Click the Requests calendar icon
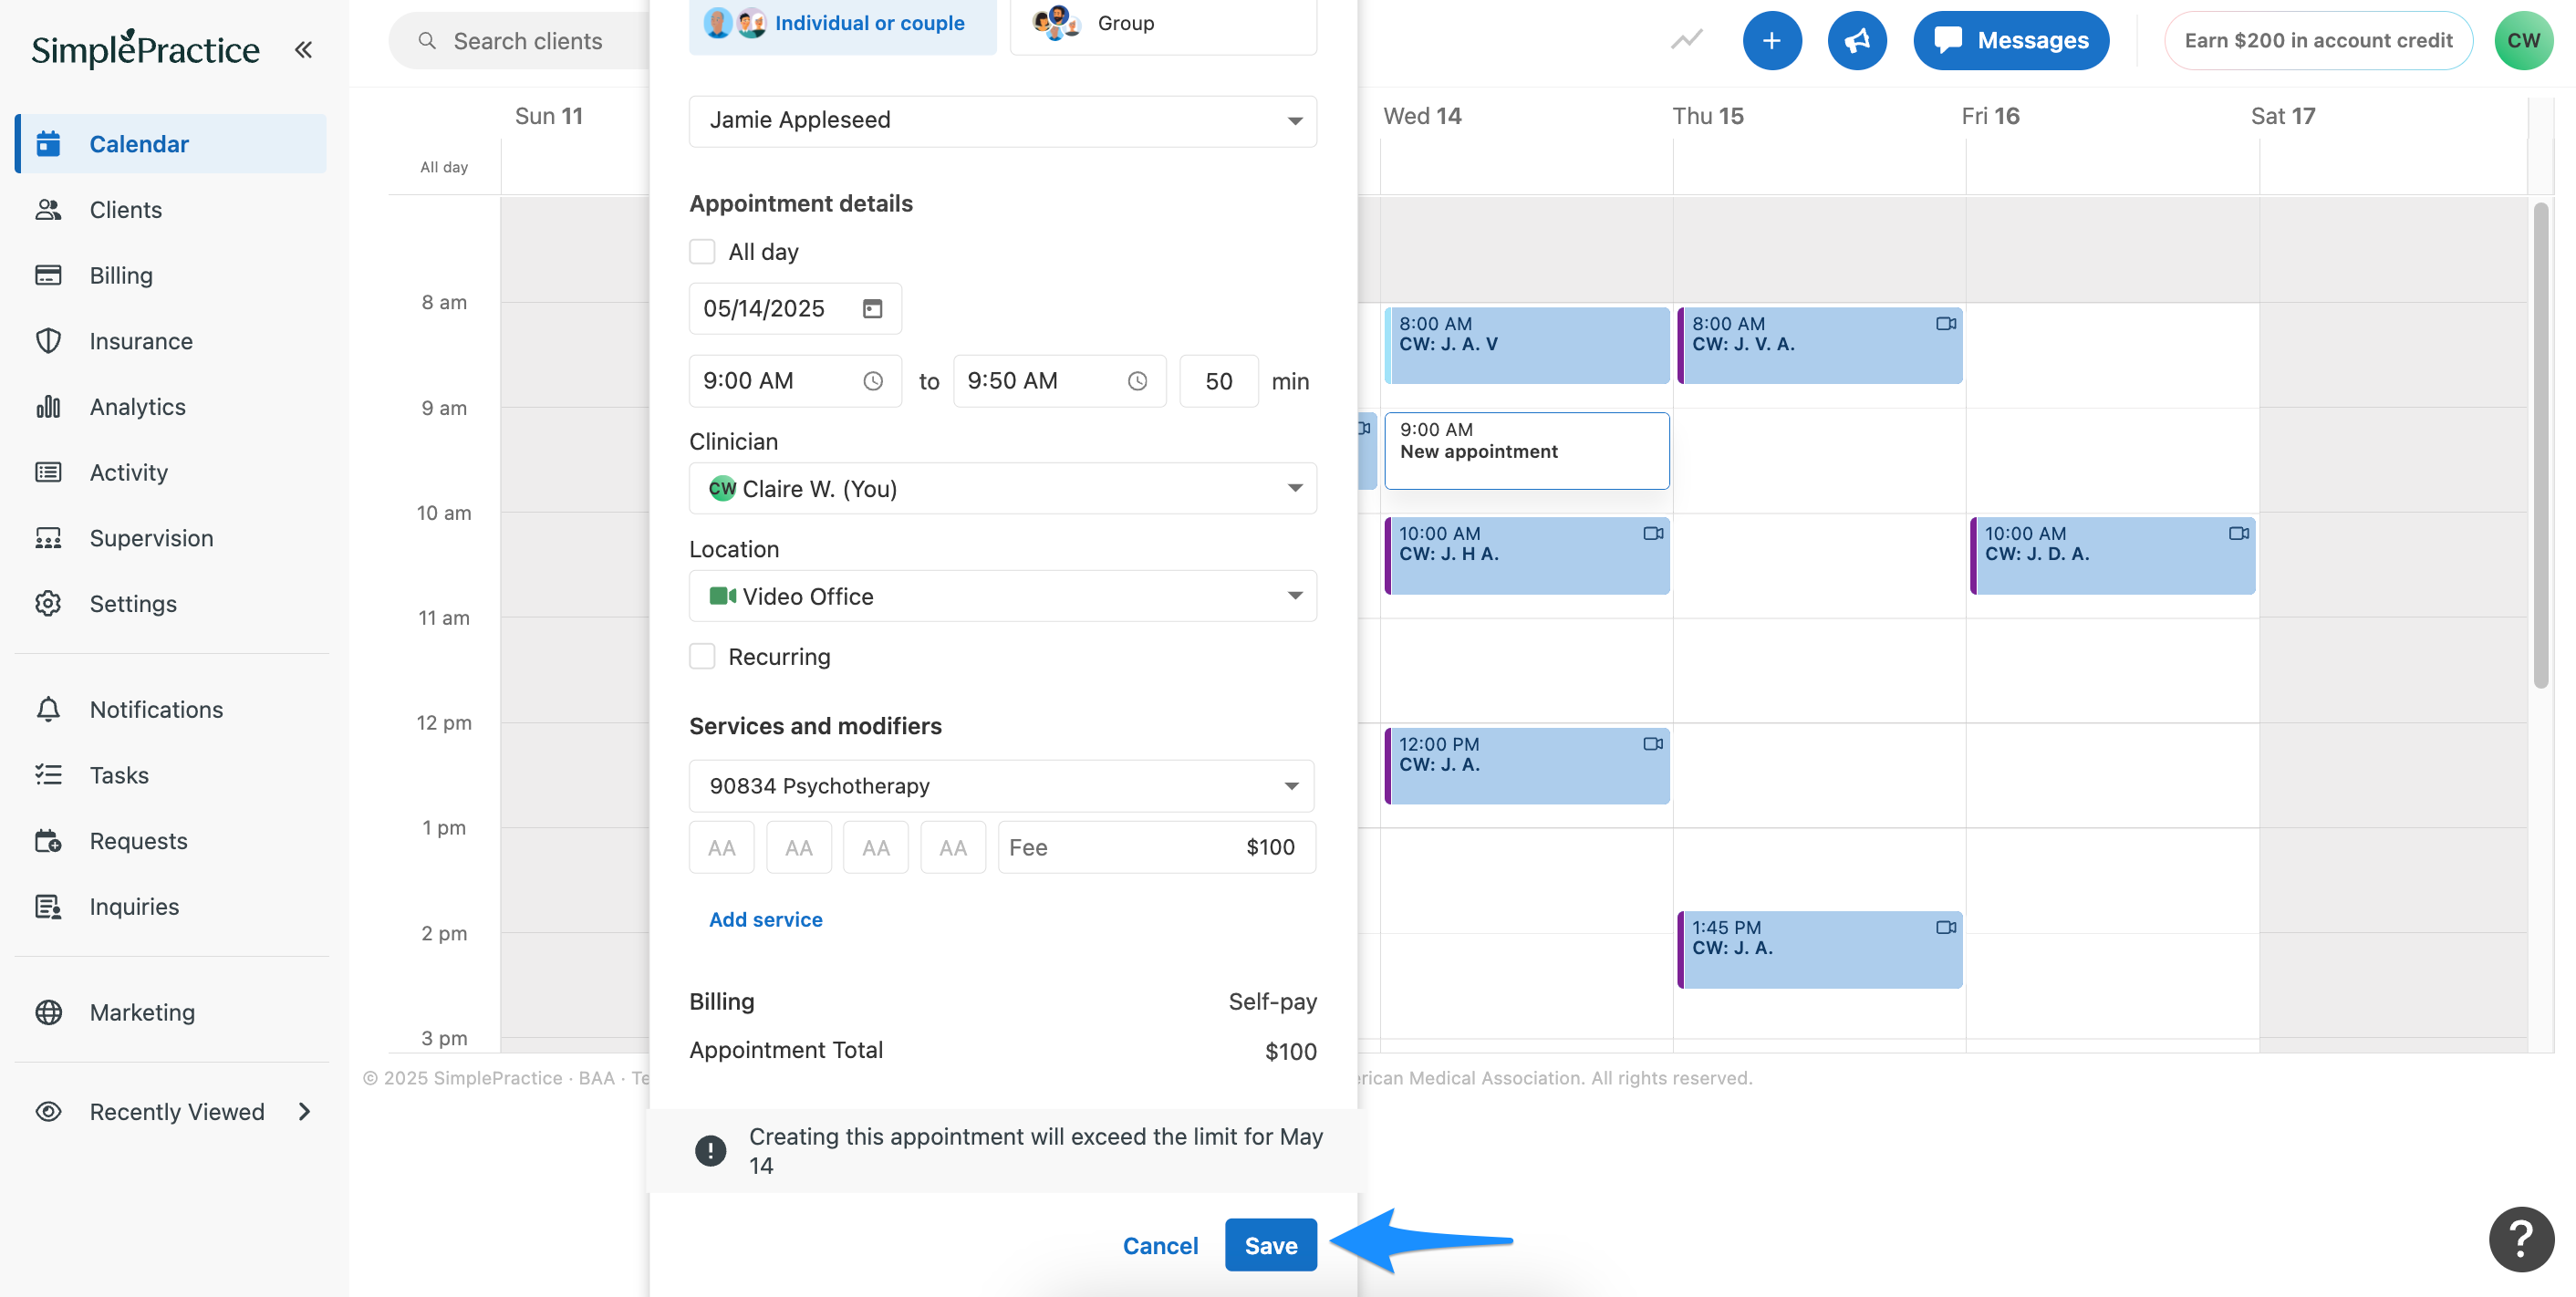2576x1297 pixels. 48,841
